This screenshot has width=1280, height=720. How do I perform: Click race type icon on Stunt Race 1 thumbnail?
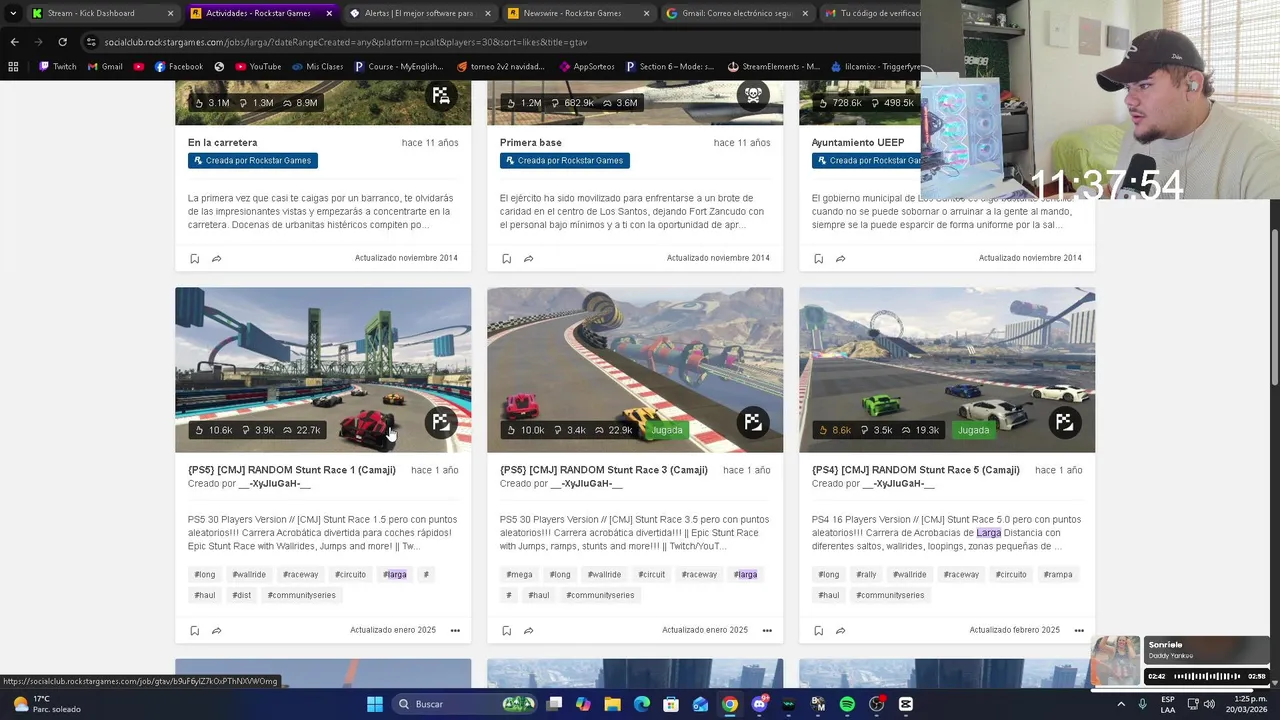click(x=441, y=422)
